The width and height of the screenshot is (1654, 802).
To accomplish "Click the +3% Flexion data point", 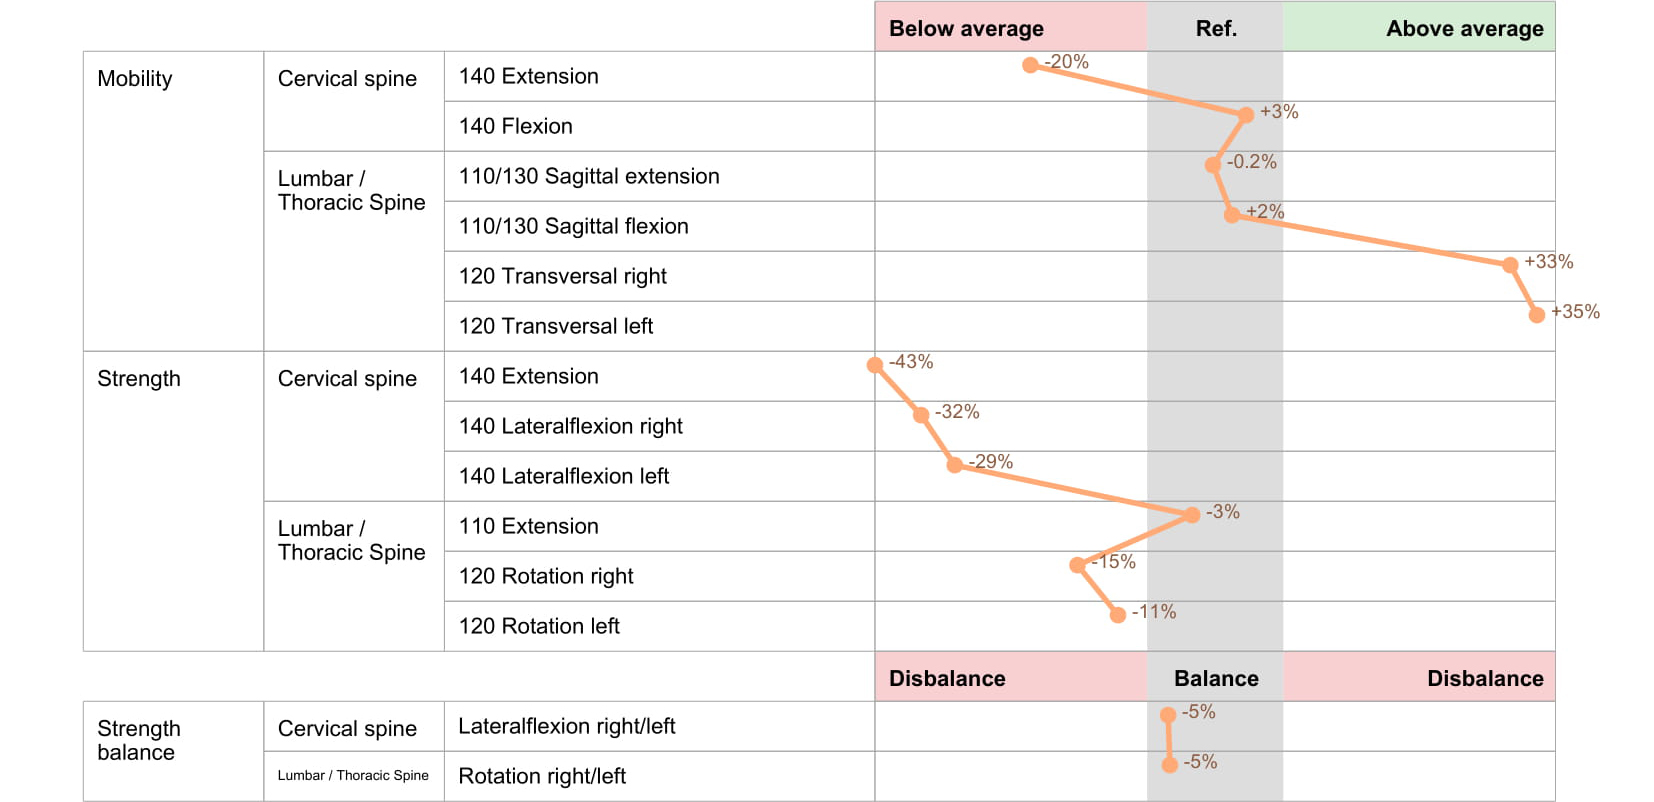I will [x=1245, y=115].
